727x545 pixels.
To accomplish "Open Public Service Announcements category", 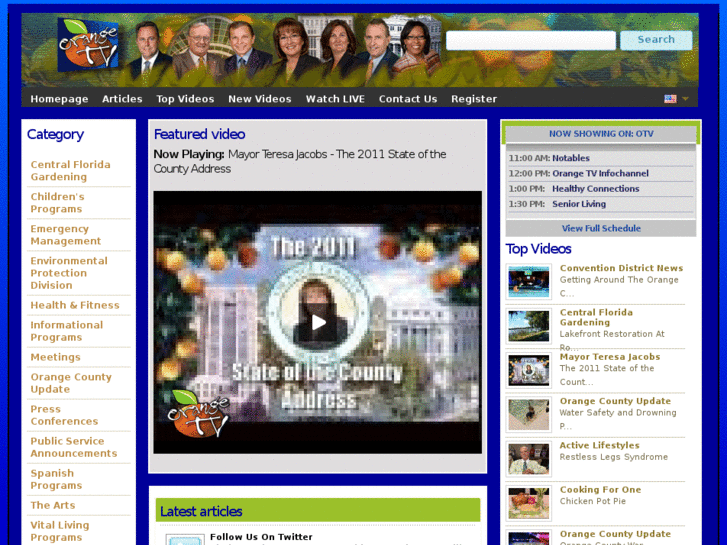I will [x=74, y=447].
